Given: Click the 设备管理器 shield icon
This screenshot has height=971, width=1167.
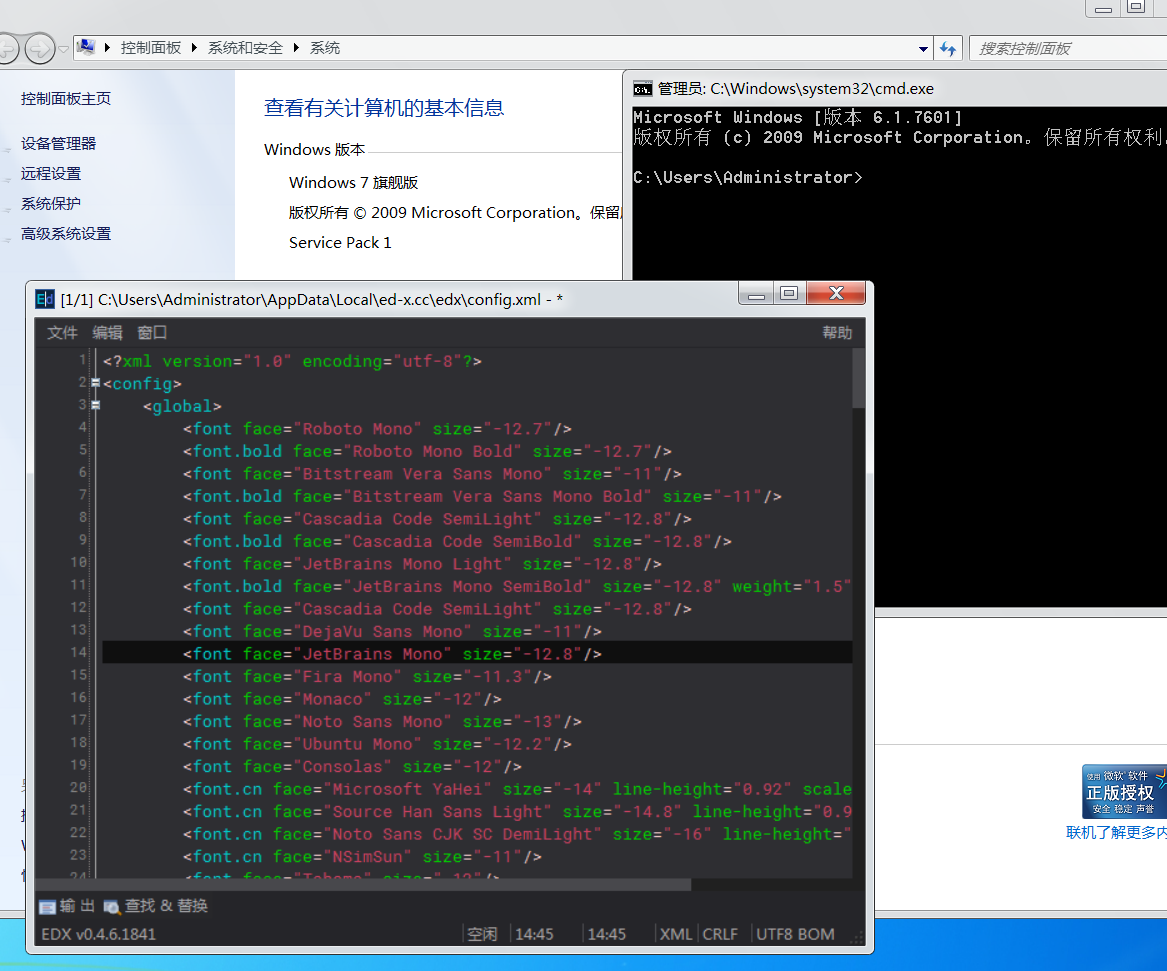Looking at the screenshot, I should (x=7, y=150).
